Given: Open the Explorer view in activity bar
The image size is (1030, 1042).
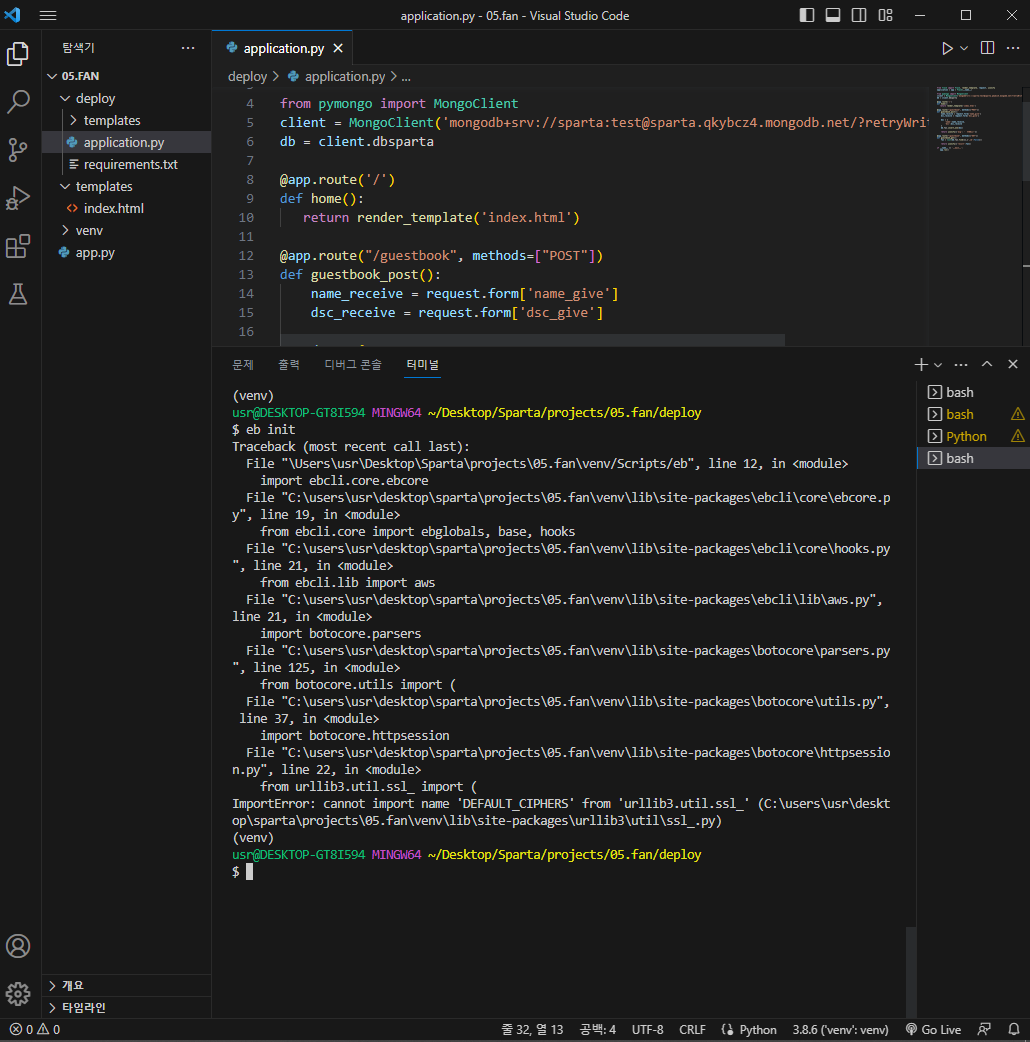Looking at the screenshot, I should click(x=18, y=54).
